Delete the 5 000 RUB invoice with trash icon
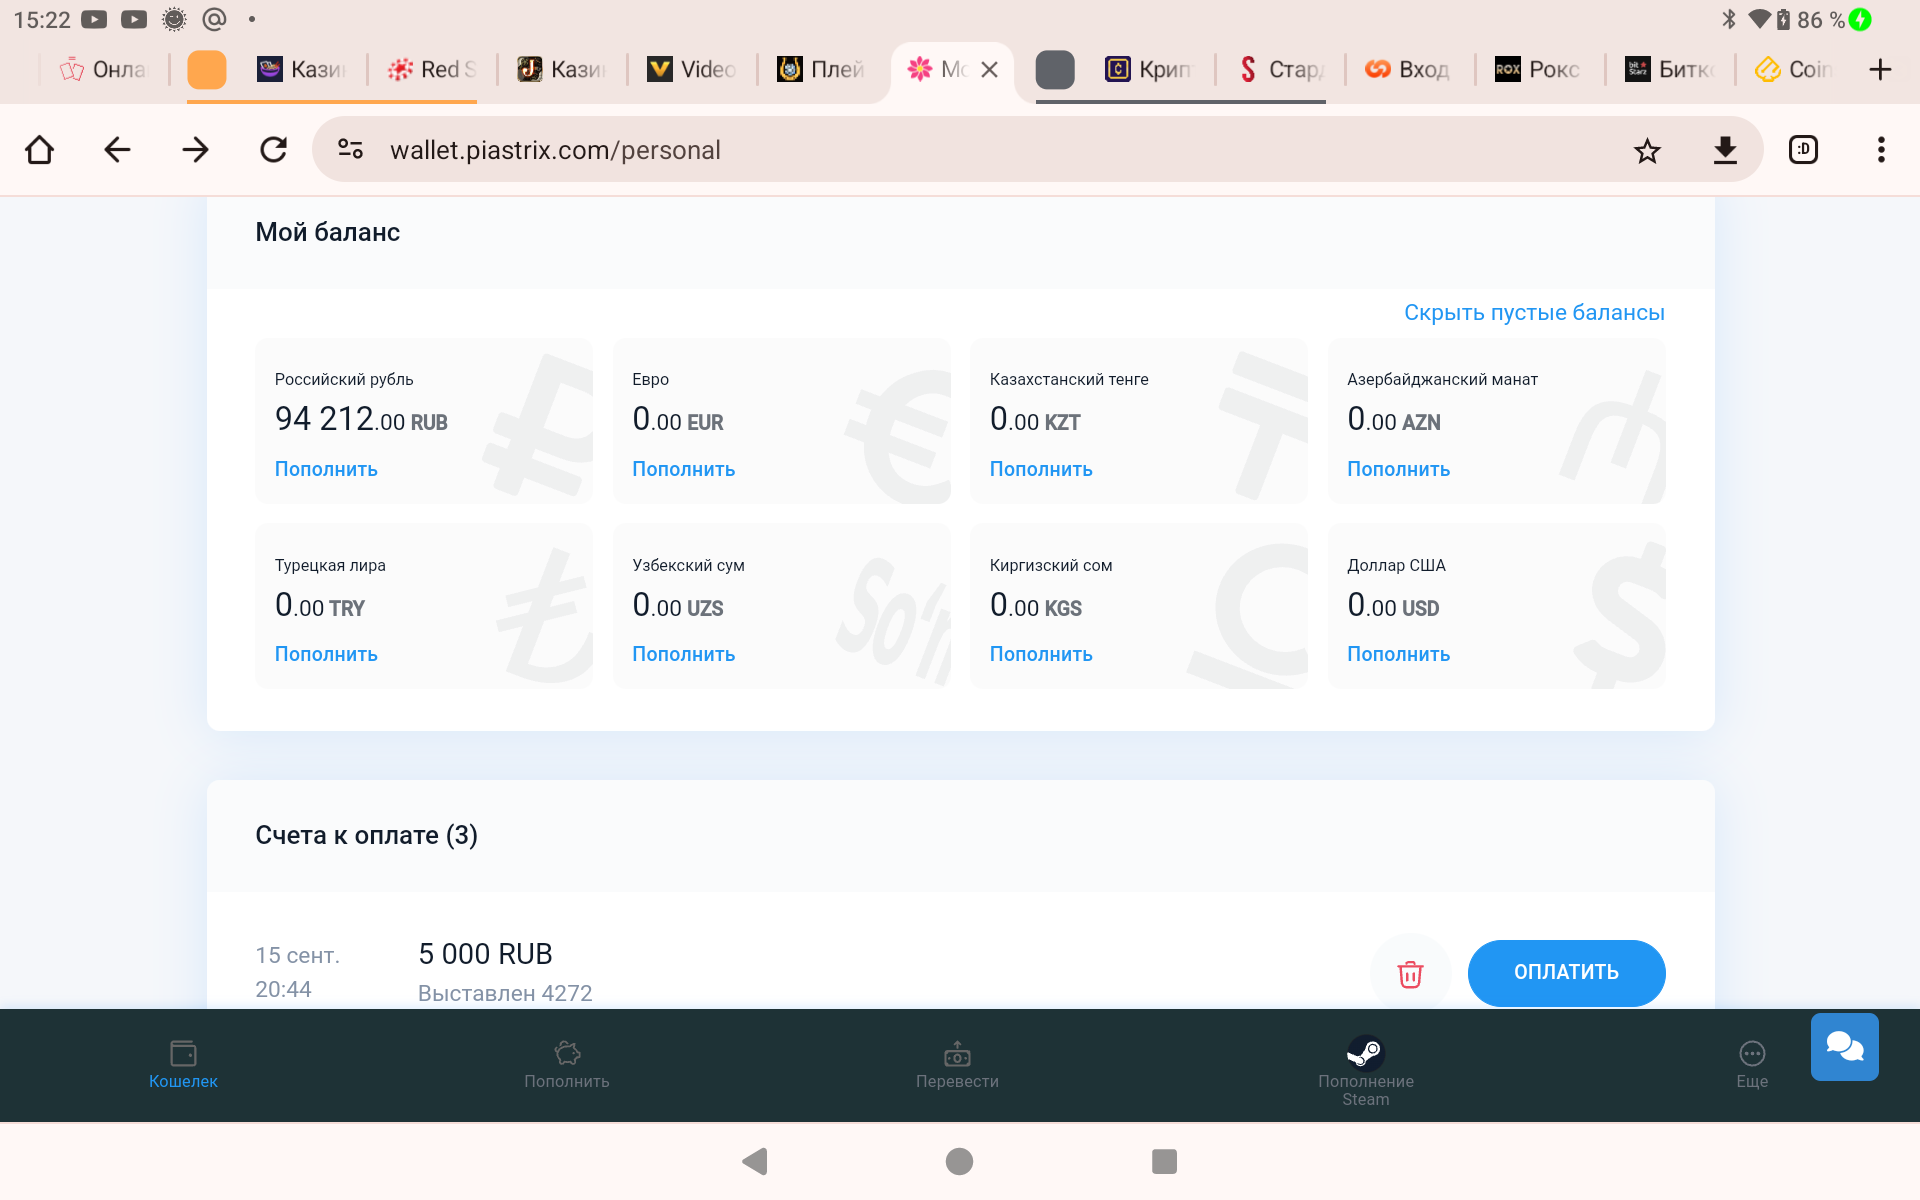Screen dimensions: 1920x1200 (x=1410, y=974)
